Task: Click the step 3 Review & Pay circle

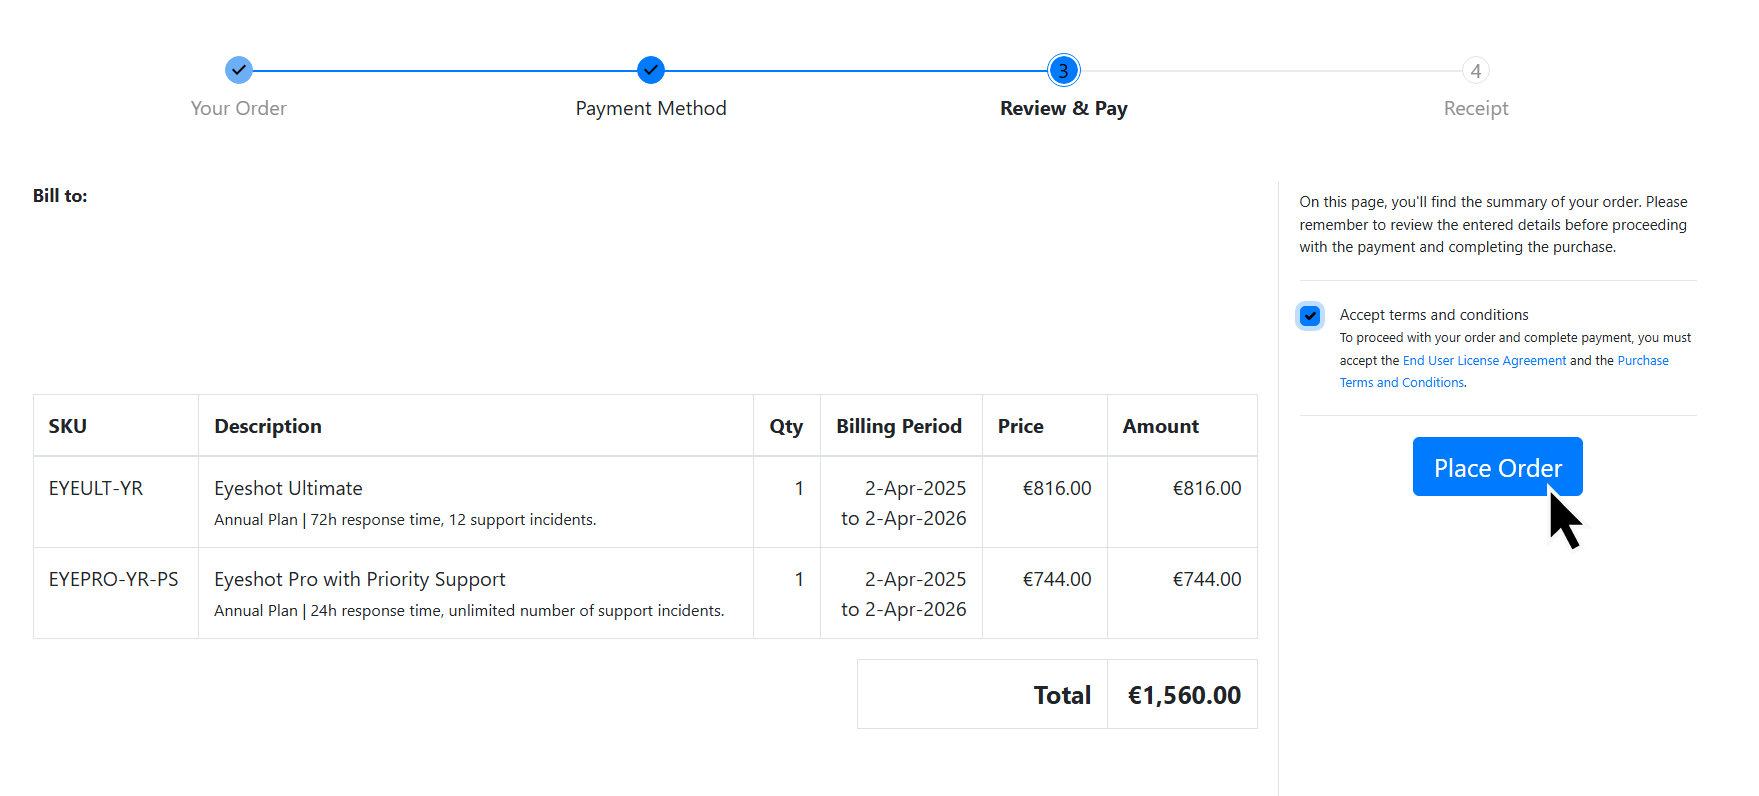Action: coord(1063,70)
